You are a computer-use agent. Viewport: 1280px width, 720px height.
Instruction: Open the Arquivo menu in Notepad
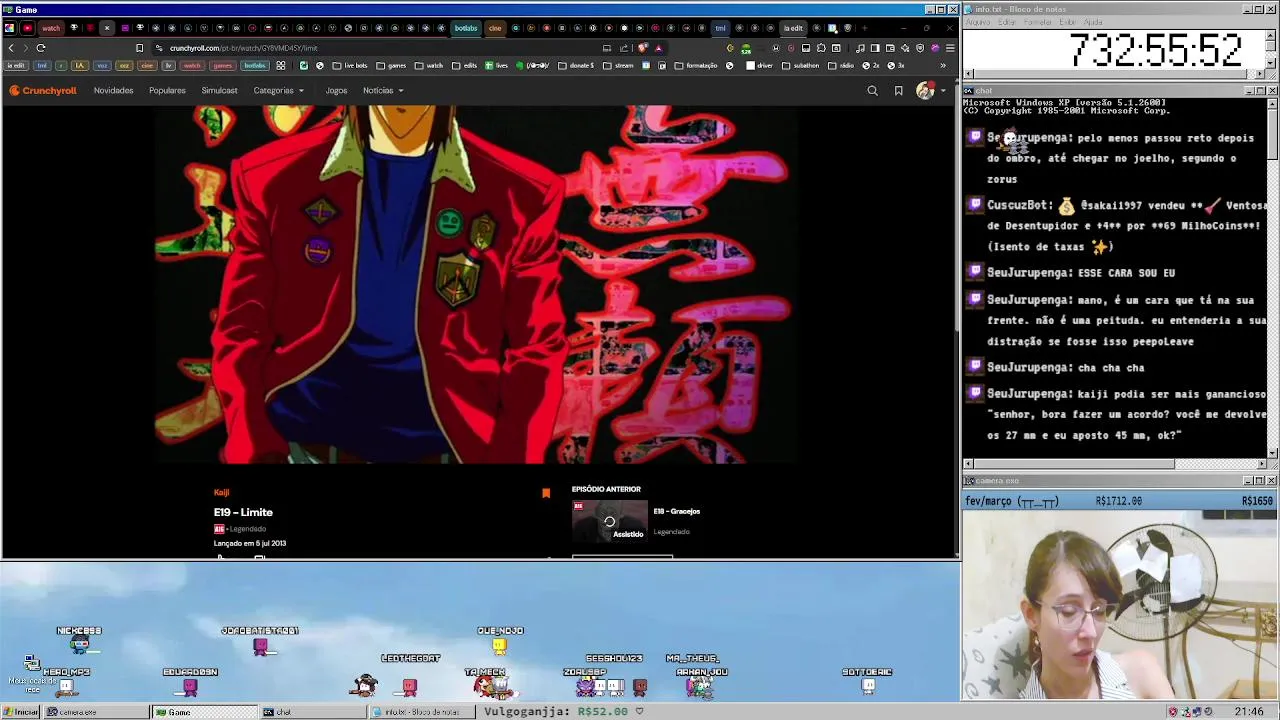[x=977, y=22]
